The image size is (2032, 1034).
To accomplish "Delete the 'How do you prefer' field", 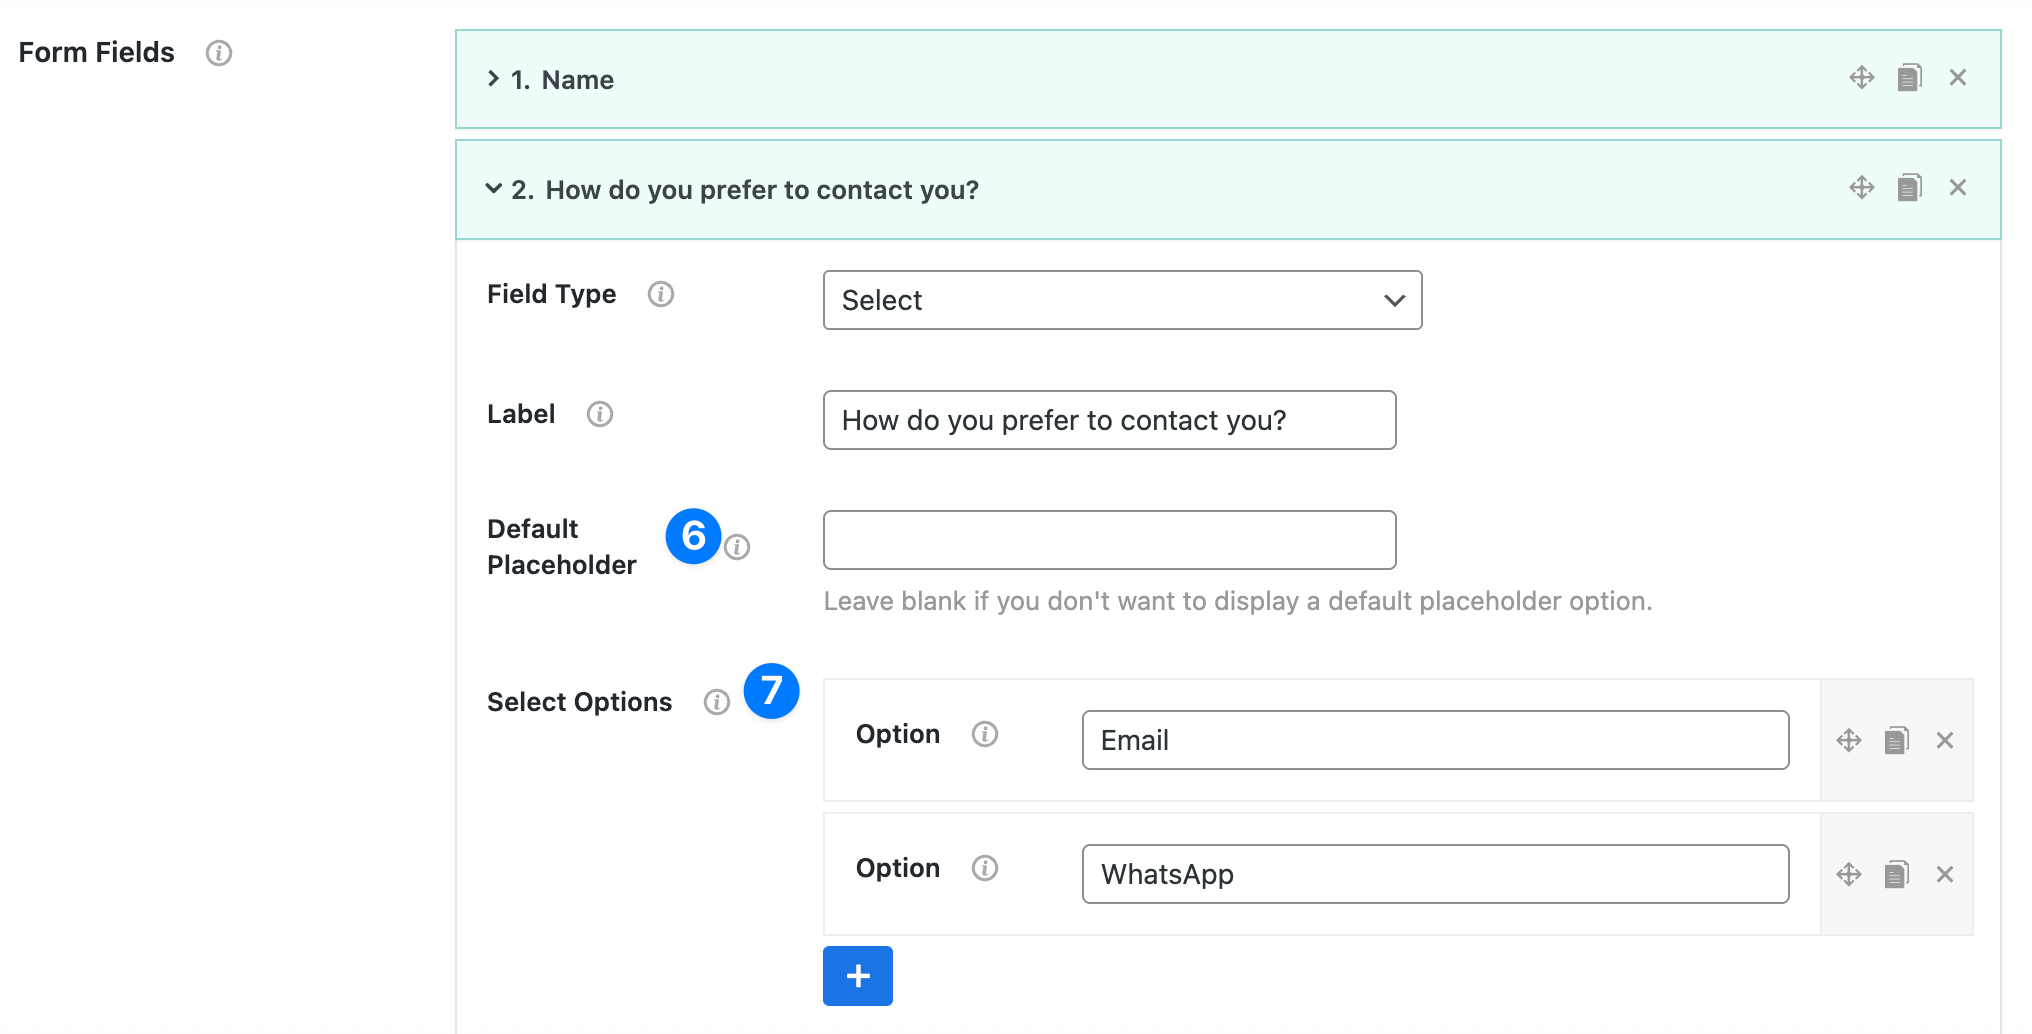I will pyautogui.click(x=1957, y=188).
